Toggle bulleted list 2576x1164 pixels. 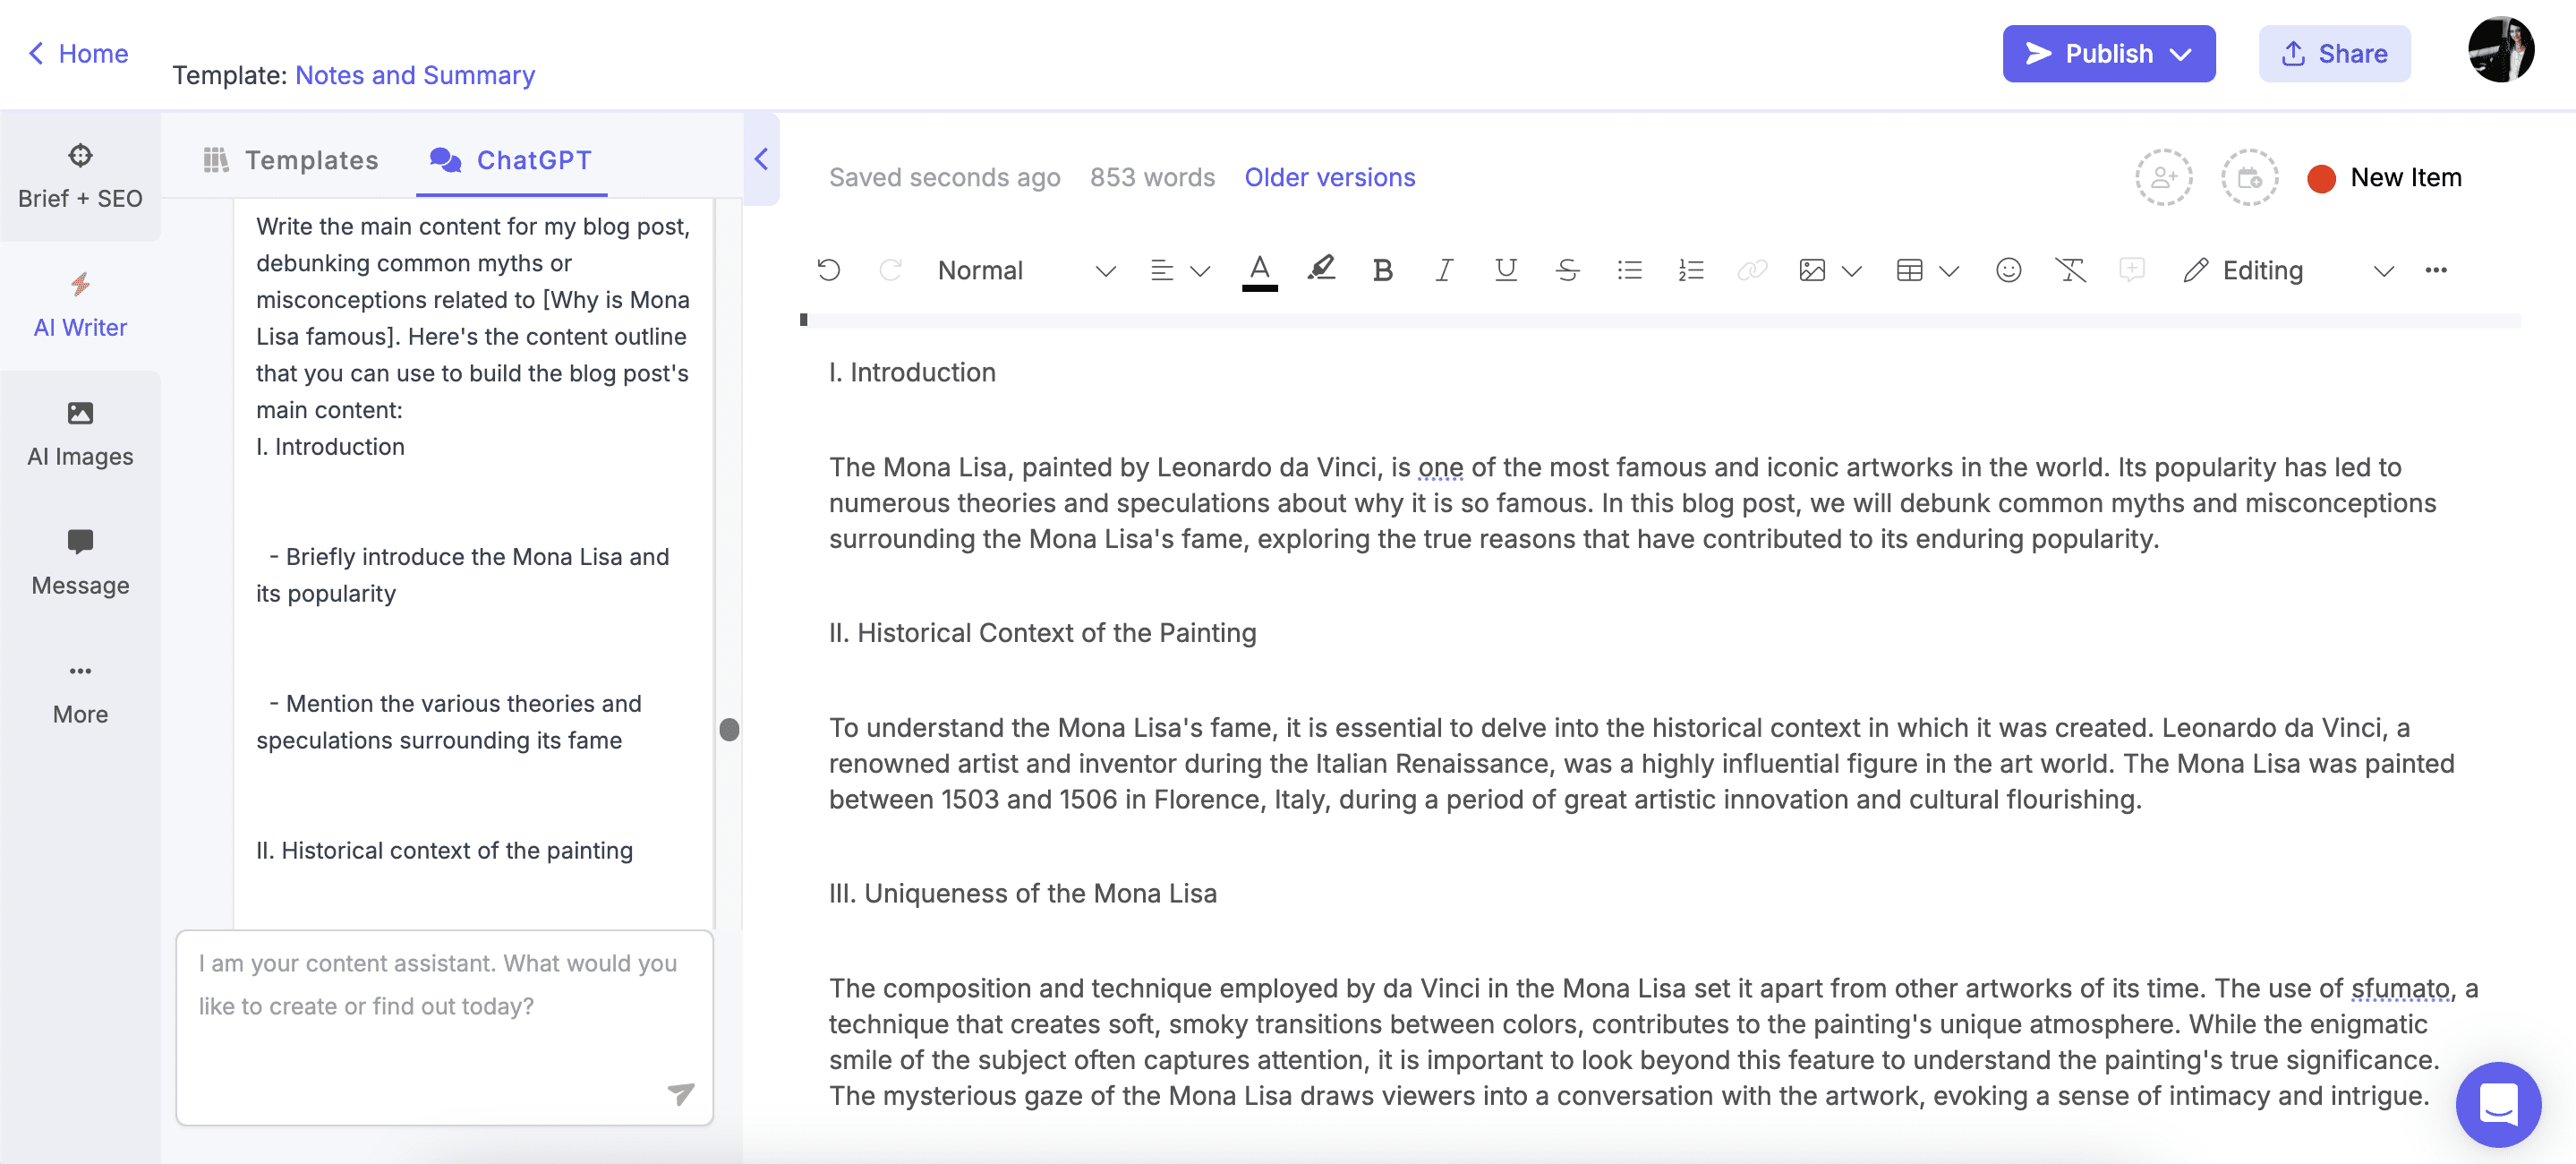[1629, 270]
